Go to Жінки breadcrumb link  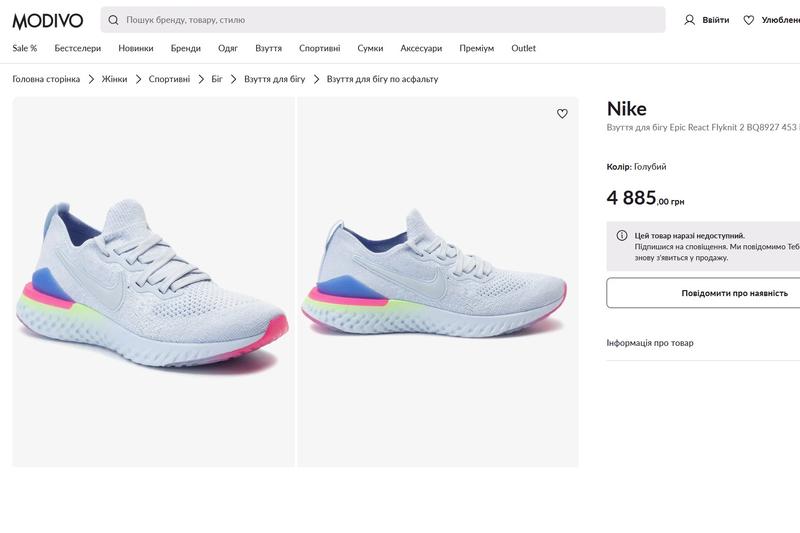tap(114, 79)
